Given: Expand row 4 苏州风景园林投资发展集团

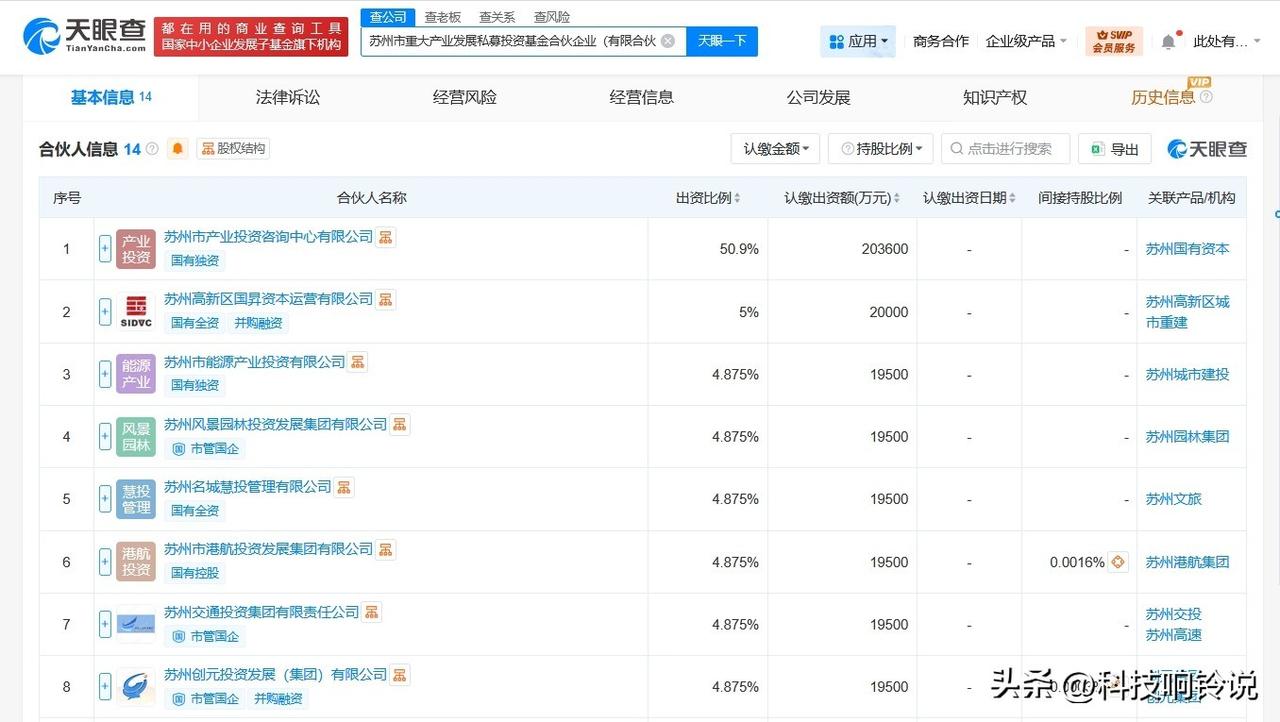Looking at the screenshot, I should (x=105, y=437).
